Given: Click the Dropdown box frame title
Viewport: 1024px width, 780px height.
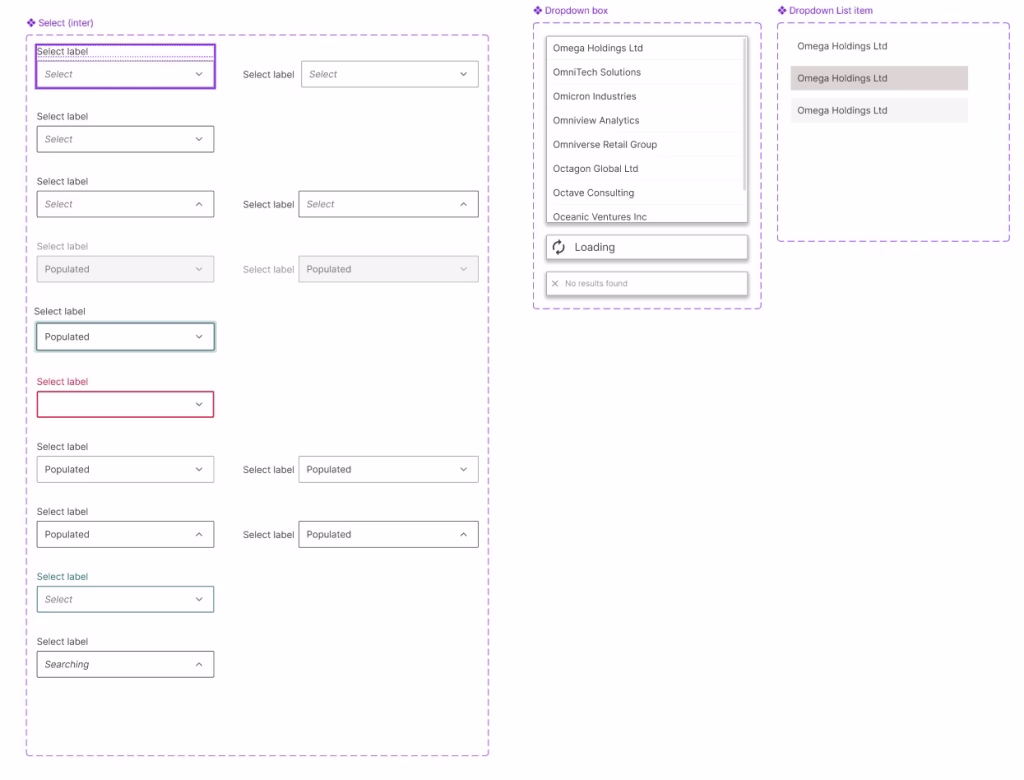Looking at the screenshot, I should 576,10.
